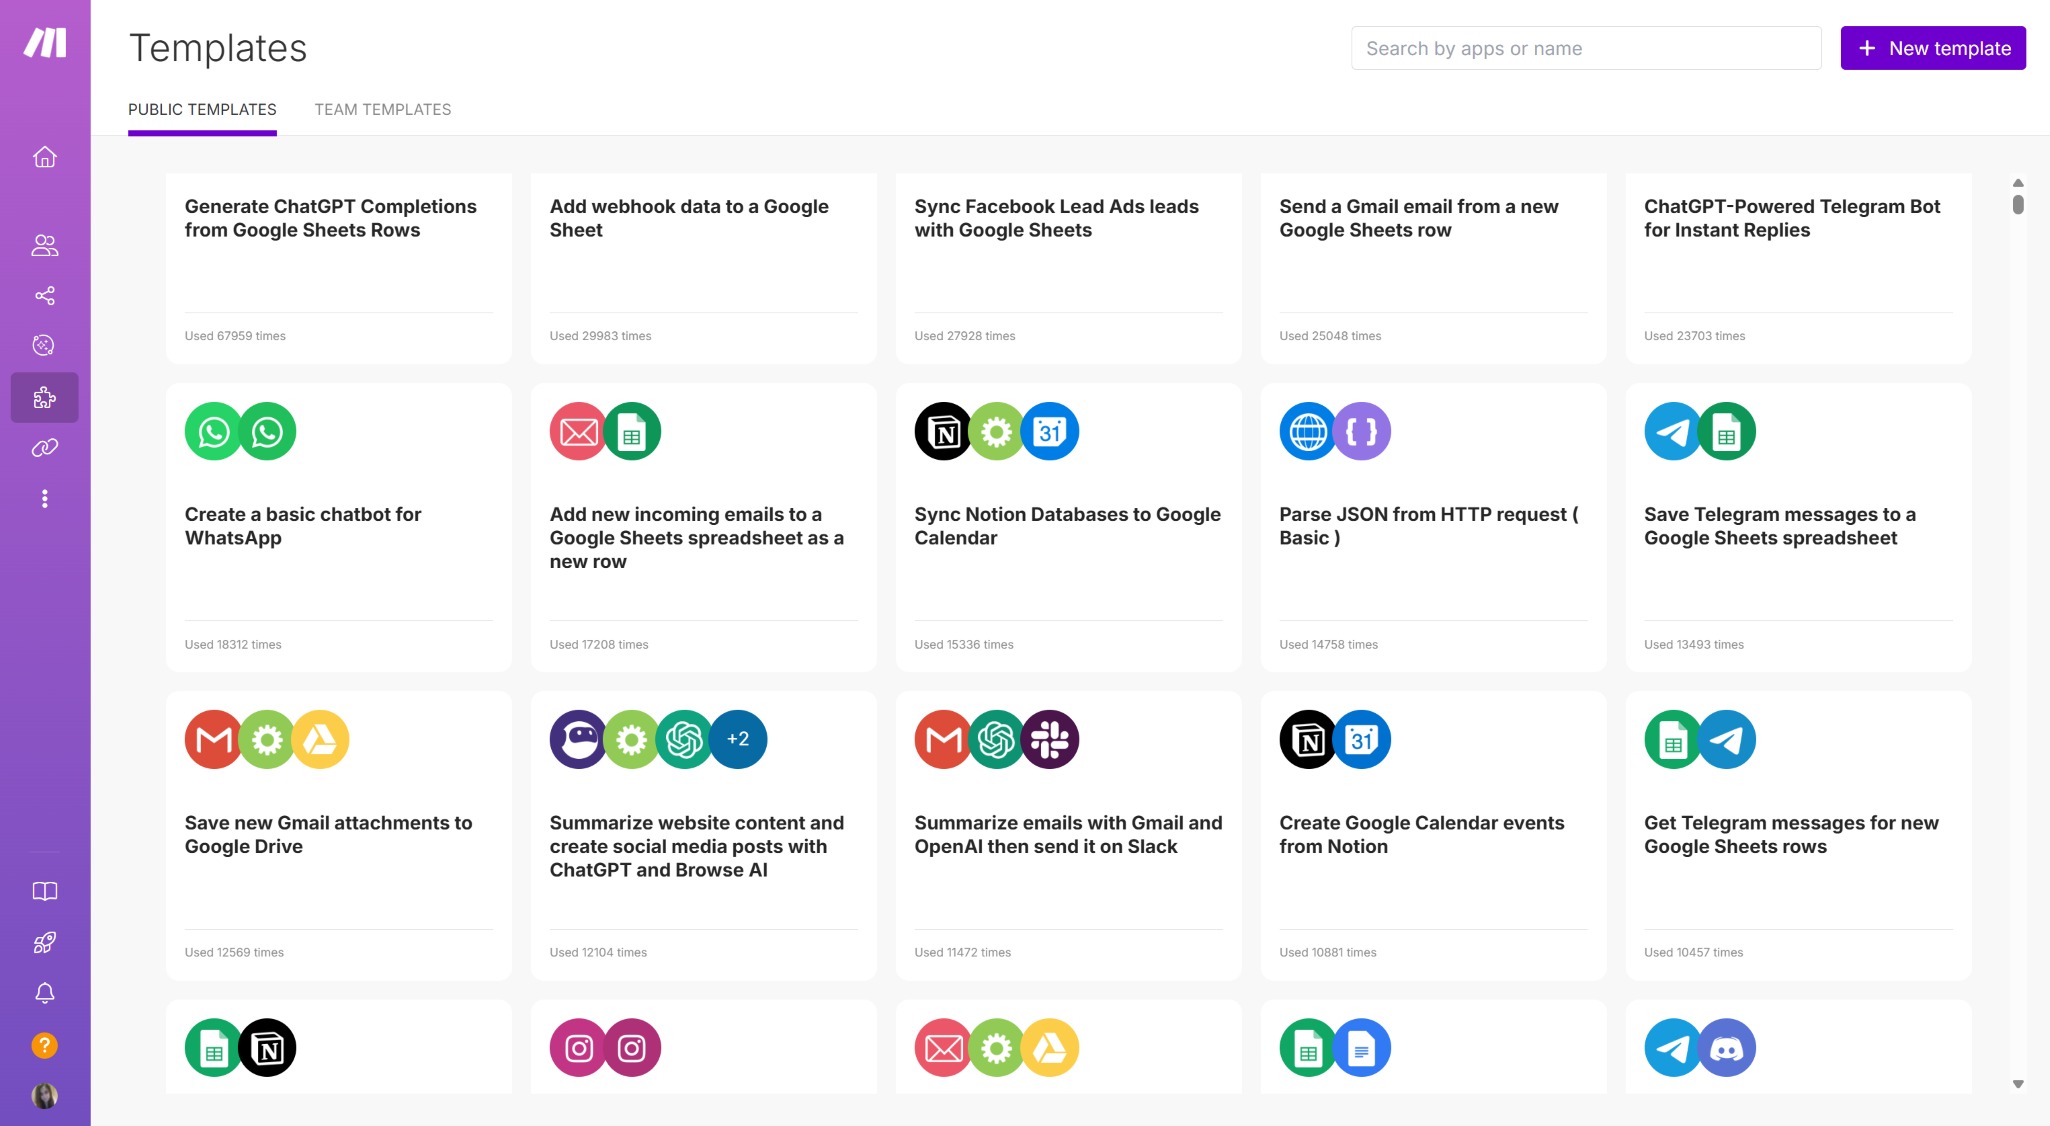Click the What's new rocket icon

click(x=45, y=943)
